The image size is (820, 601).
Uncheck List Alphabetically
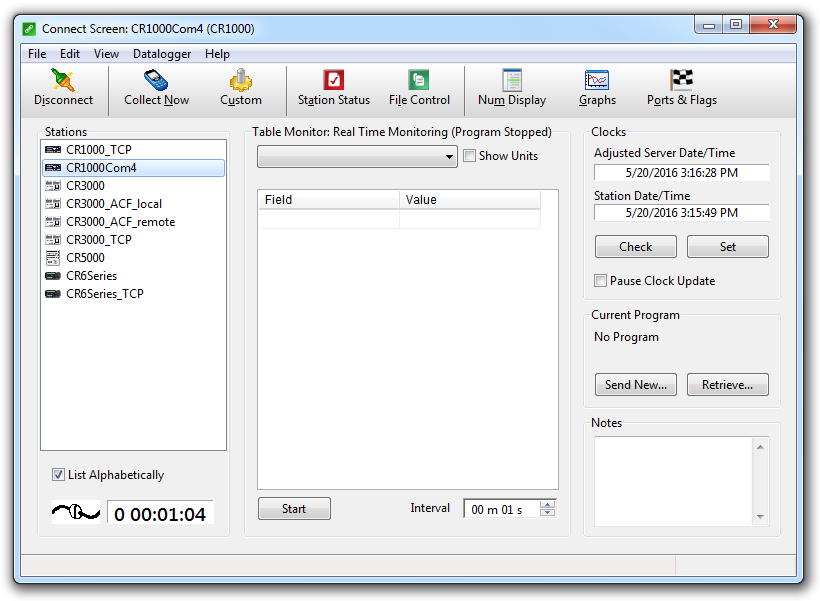58,475
